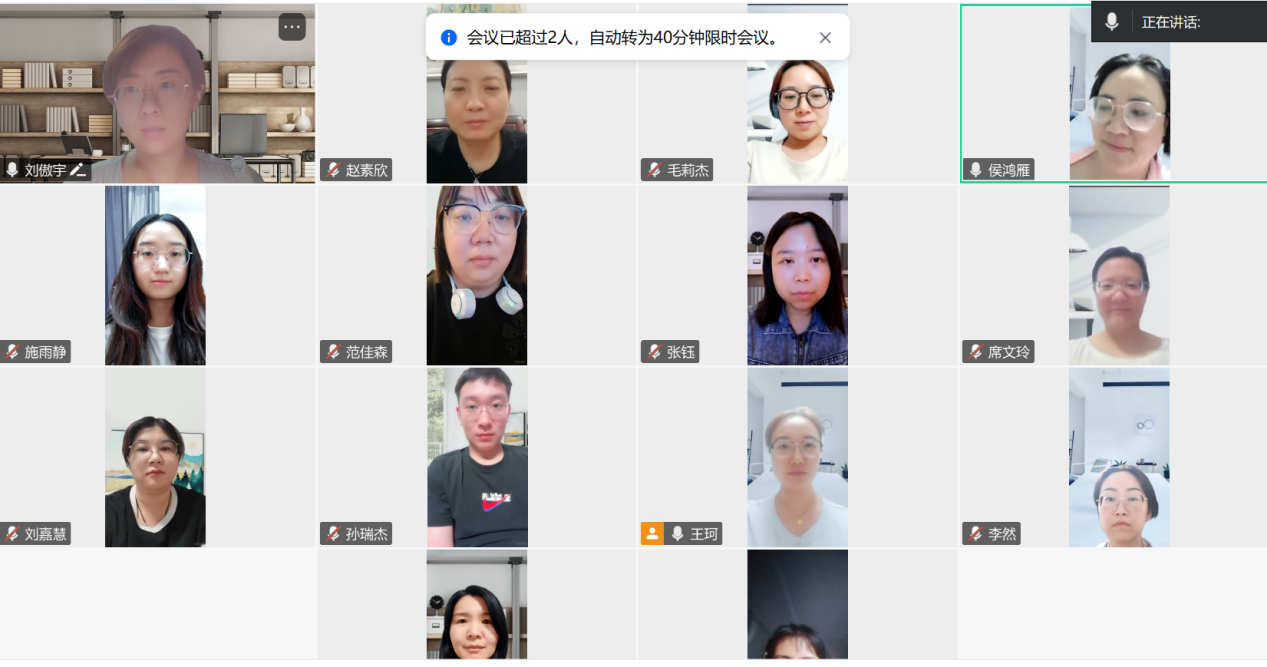Click the microphone icon beside 侯鸿雁
1267x667 pixels.
coord(975,170)
